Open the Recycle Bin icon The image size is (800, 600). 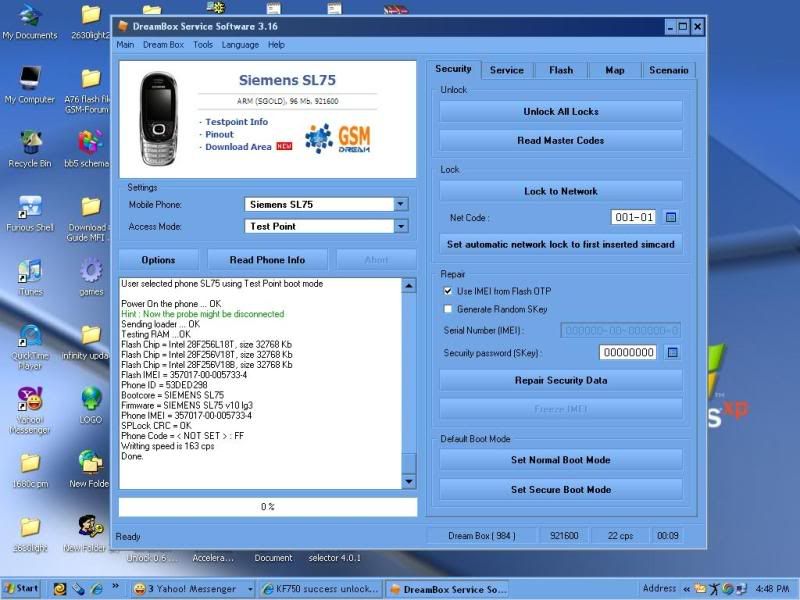30,149
